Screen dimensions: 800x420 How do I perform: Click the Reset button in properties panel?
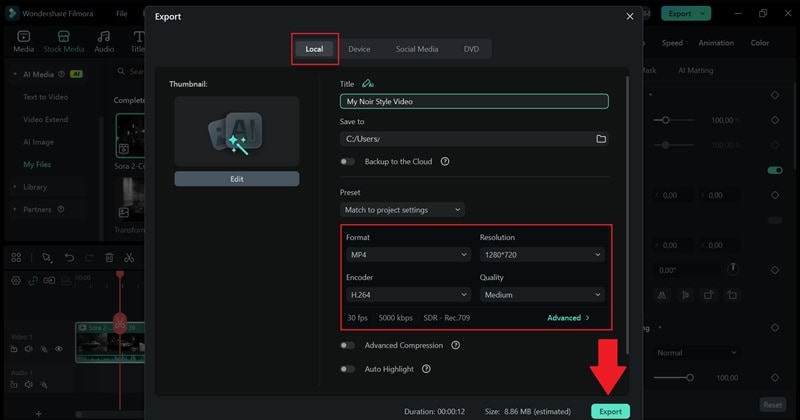click(x=772, y=405)
